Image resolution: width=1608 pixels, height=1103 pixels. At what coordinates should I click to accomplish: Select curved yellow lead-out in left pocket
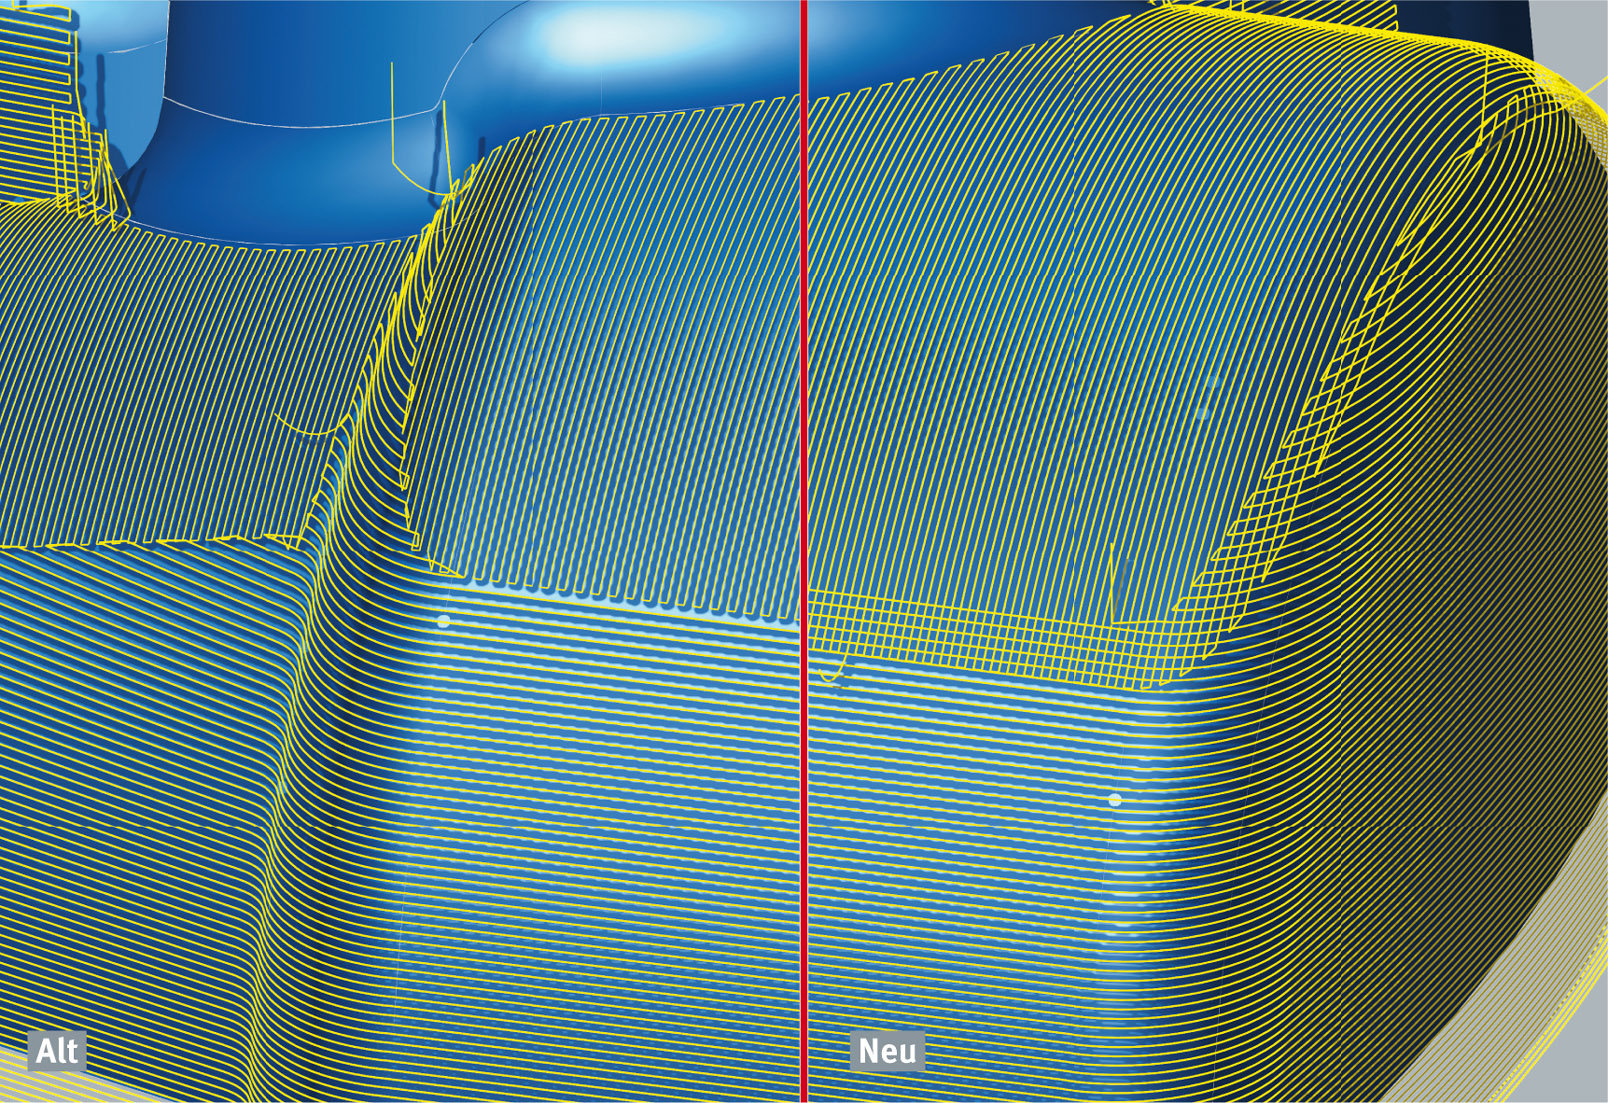310,426
